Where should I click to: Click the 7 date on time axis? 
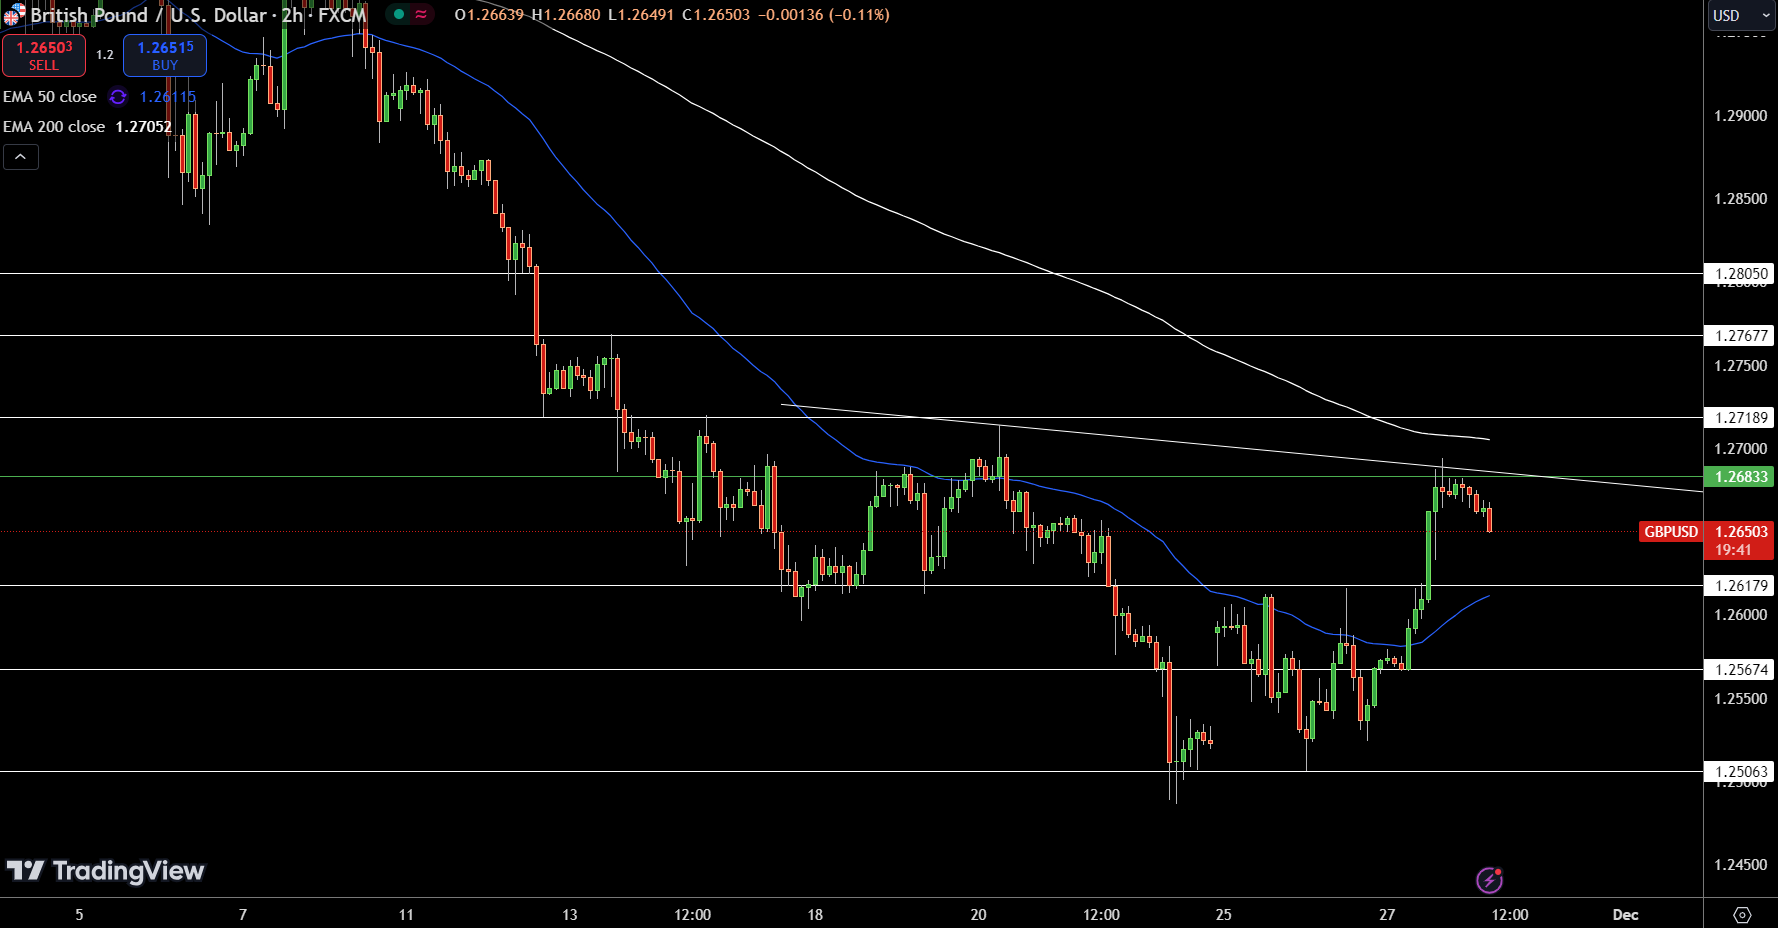pyautogui.click(x=243, y=915)
